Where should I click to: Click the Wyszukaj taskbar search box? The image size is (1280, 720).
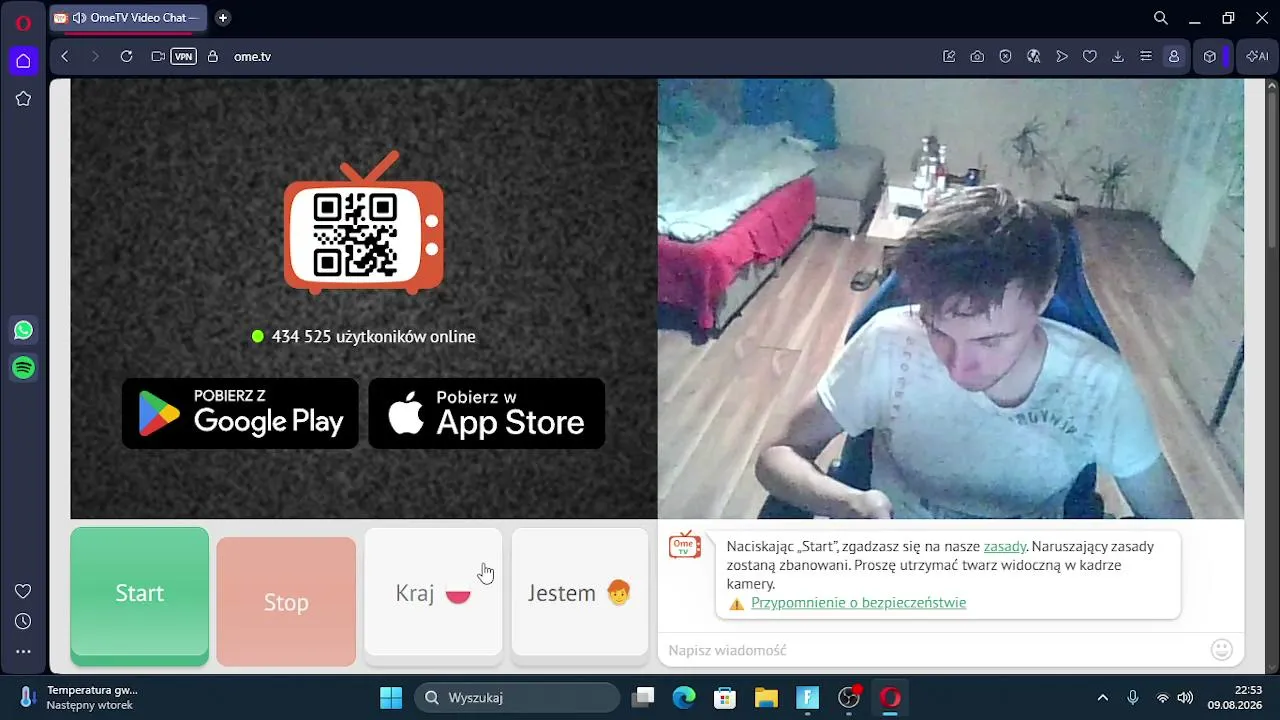518,697
